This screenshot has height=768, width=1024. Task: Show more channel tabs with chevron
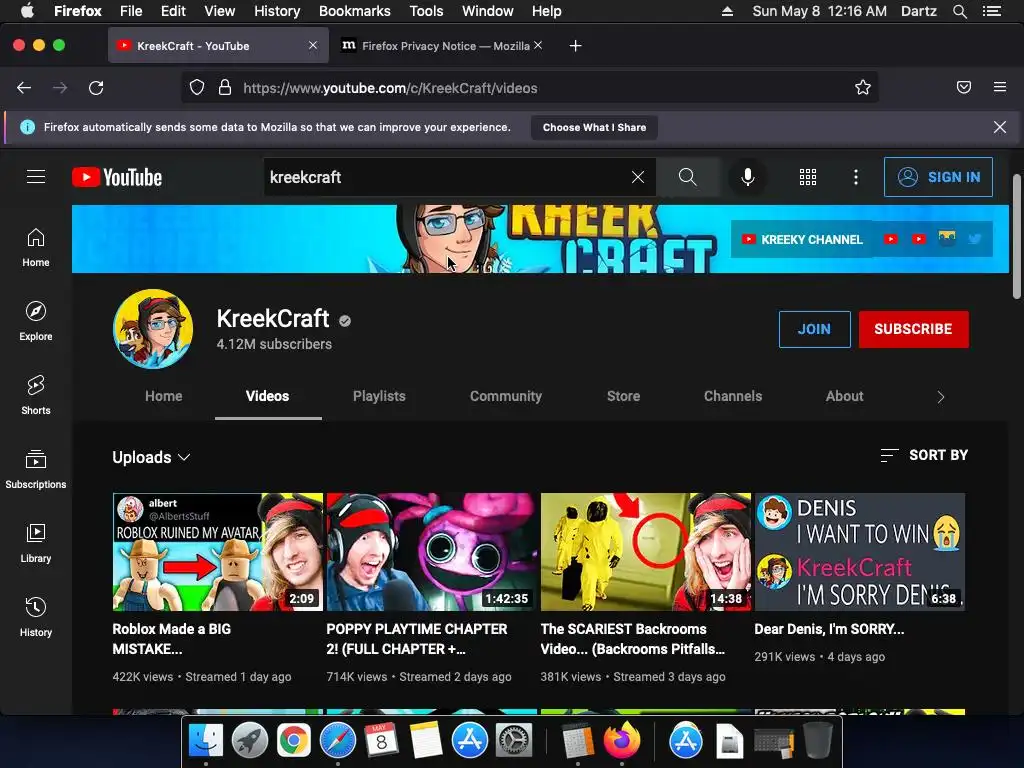940,397
